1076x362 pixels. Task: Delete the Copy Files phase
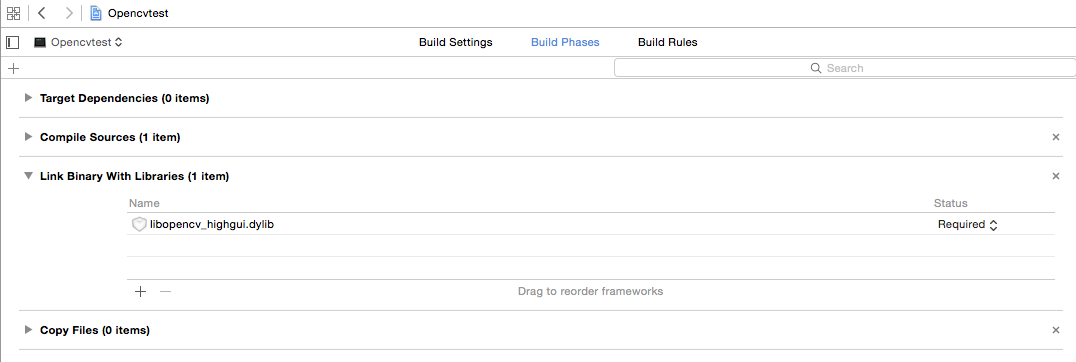[1056, 330]
